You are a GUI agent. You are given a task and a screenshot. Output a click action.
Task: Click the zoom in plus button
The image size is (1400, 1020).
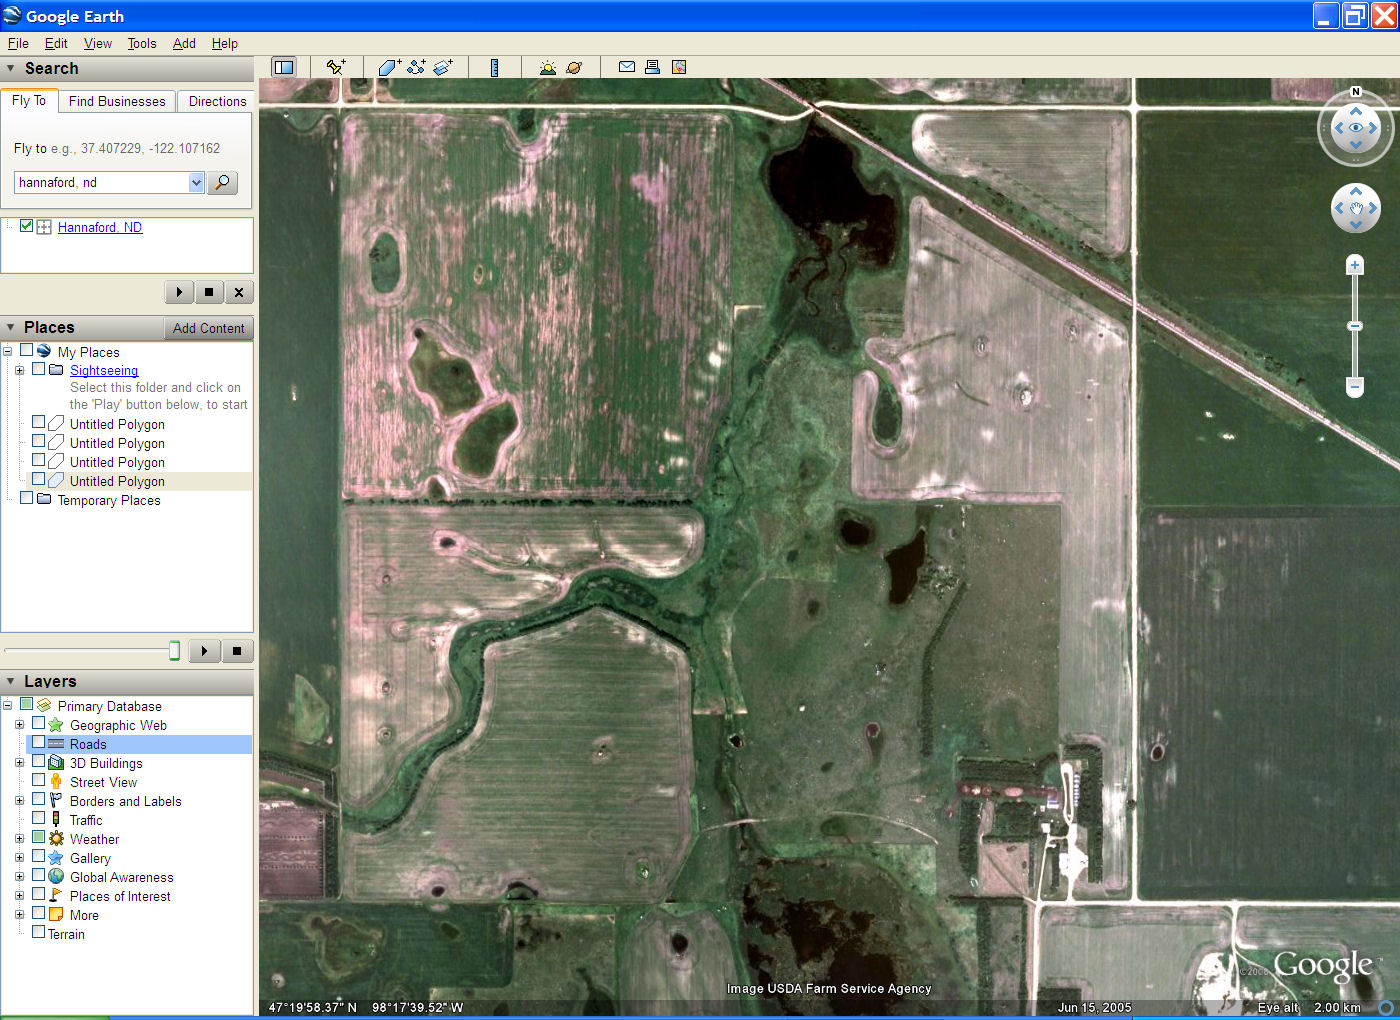coord(1355,265)
